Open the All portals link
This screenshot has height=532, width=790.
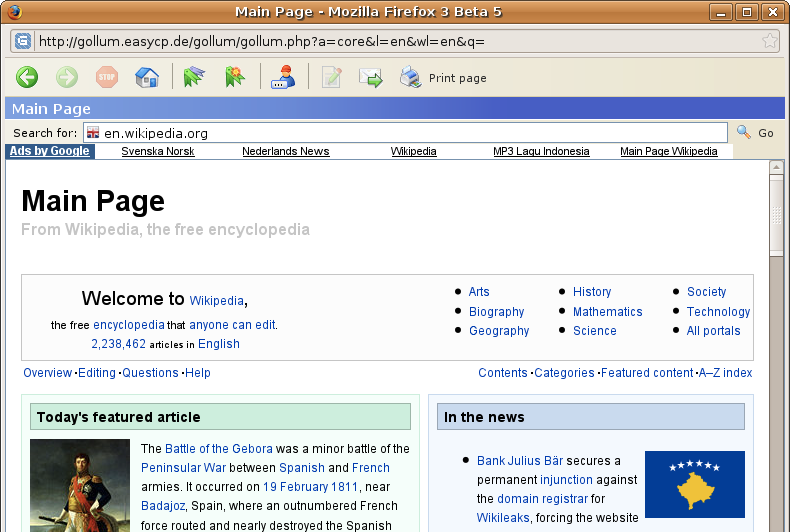tap(713, 331)
